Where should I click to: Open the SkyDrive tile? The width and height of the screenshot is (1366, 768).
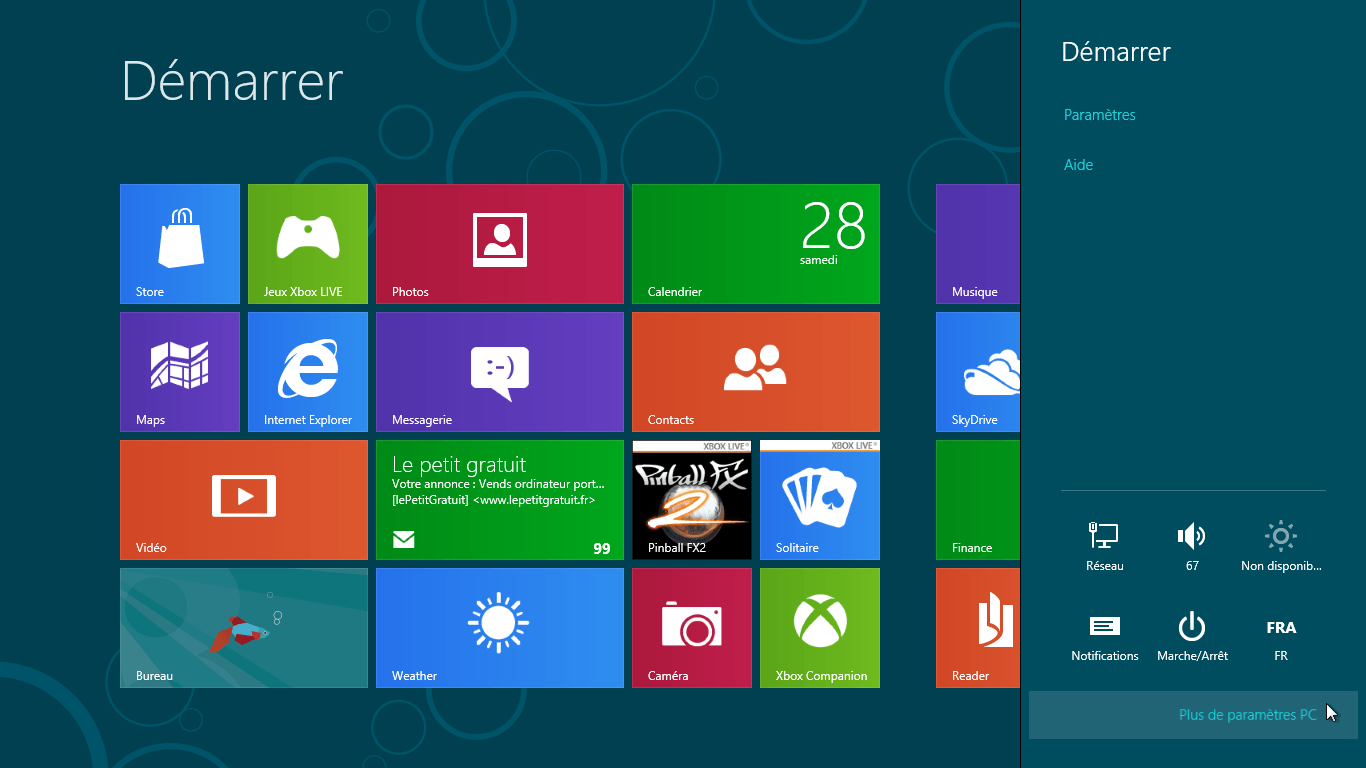pos(978,372)
